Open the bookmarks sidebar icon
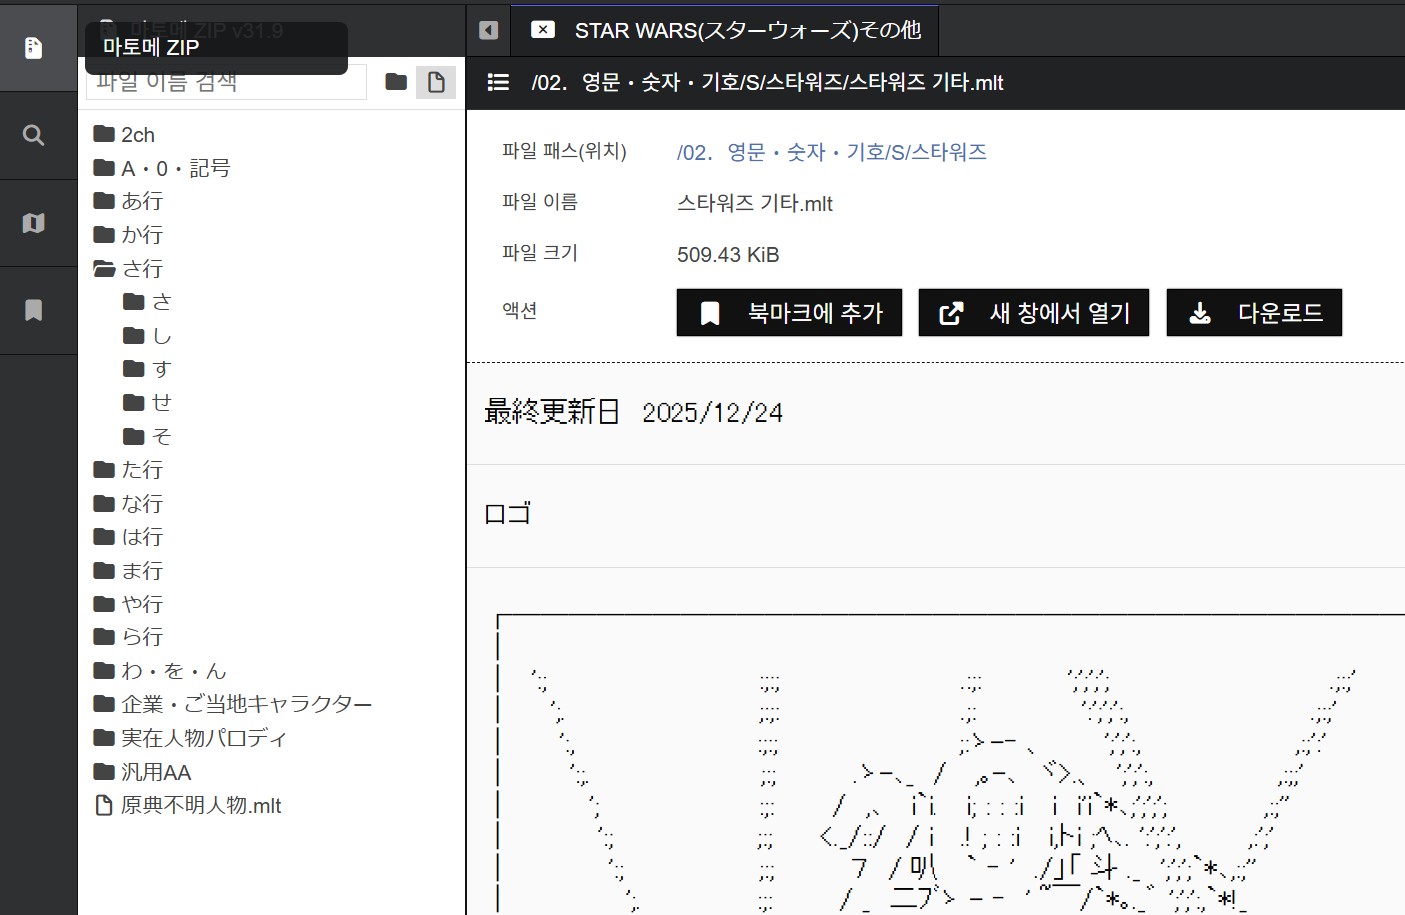The width and height of the screenshot is (1405, 915). [x=34, y=310]
